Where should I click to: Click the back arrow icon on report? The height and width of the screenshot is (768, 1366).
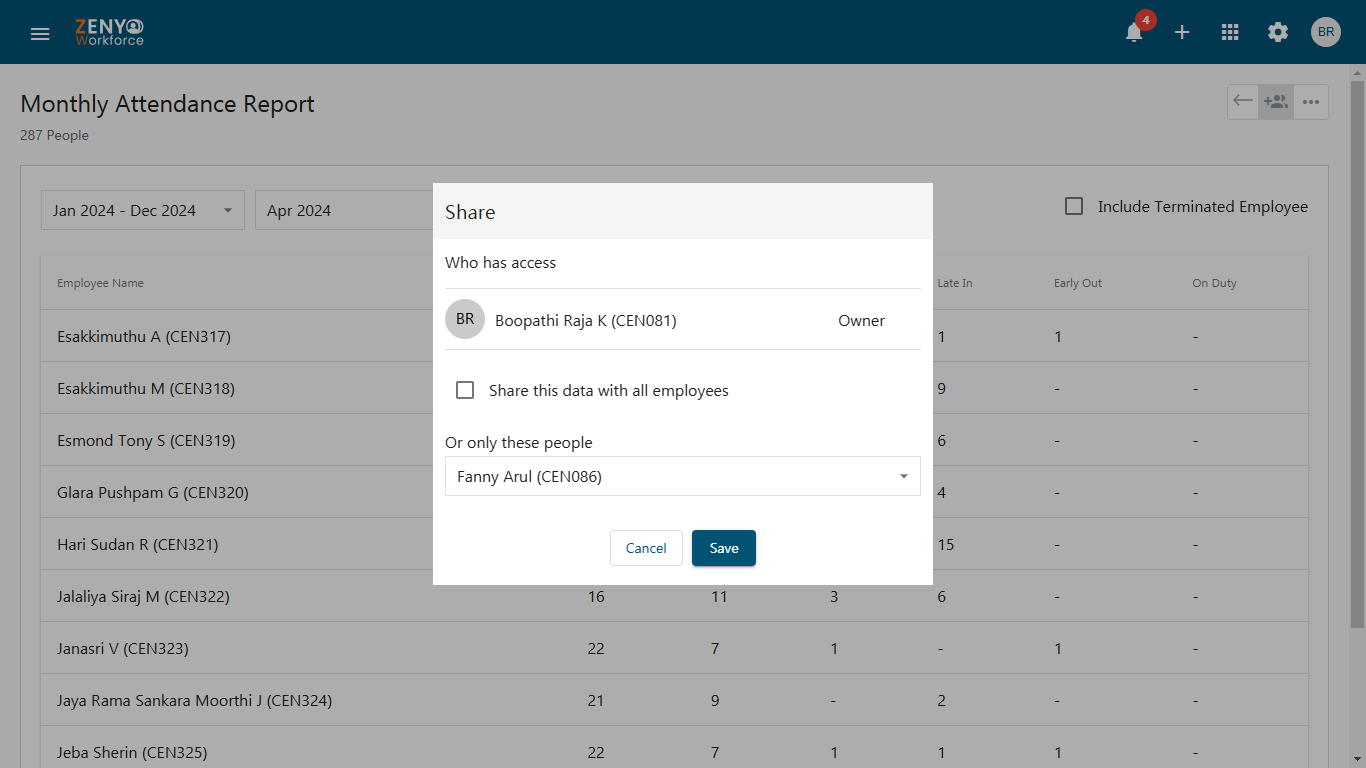tap(1243, 101)
